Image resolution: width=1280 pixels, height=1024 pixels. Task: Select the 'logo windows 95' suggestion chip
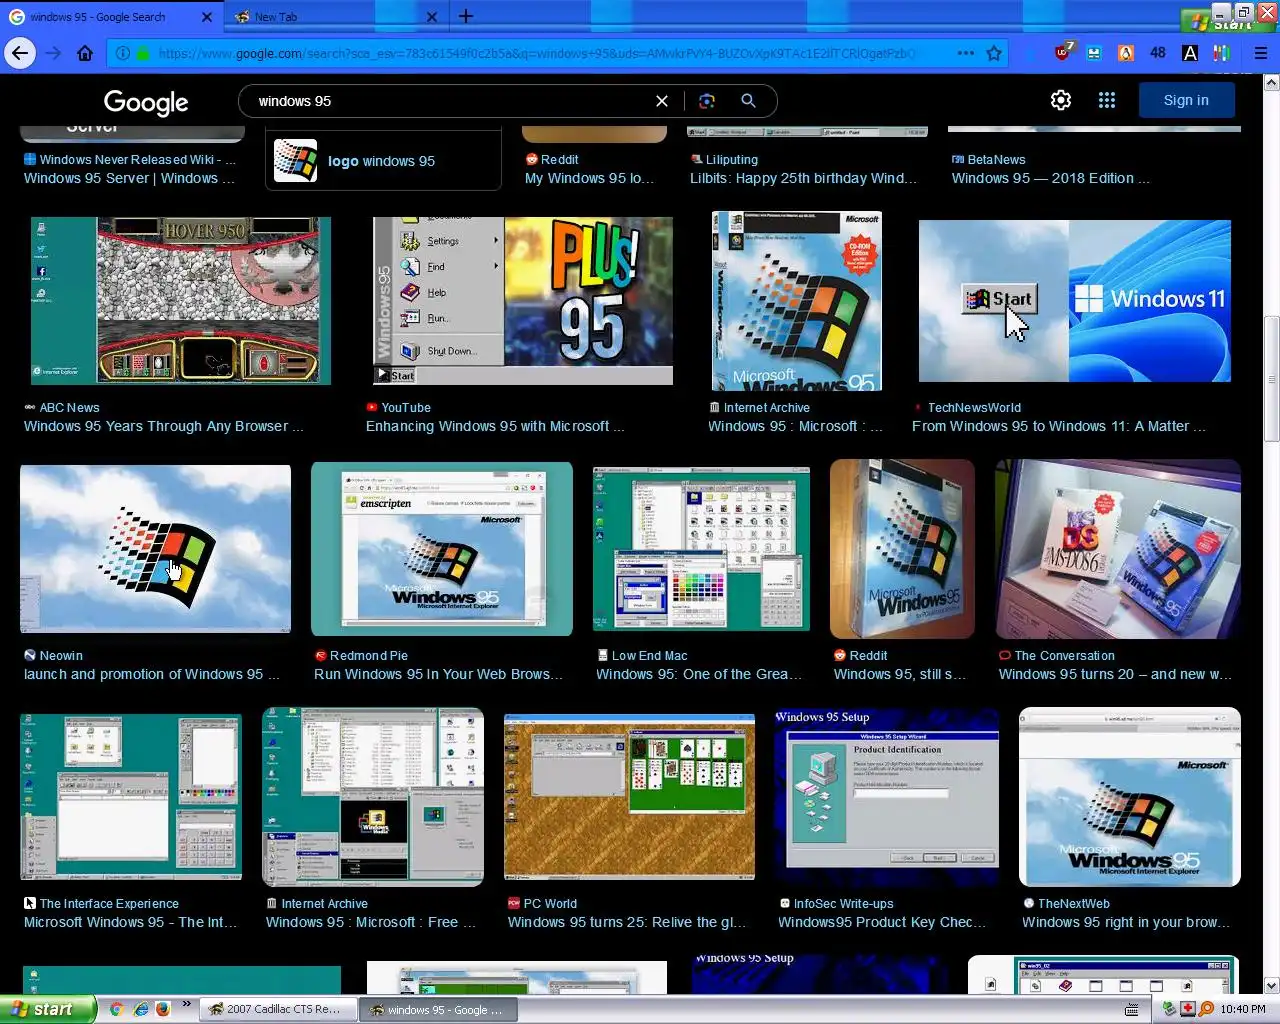point(383,161)
